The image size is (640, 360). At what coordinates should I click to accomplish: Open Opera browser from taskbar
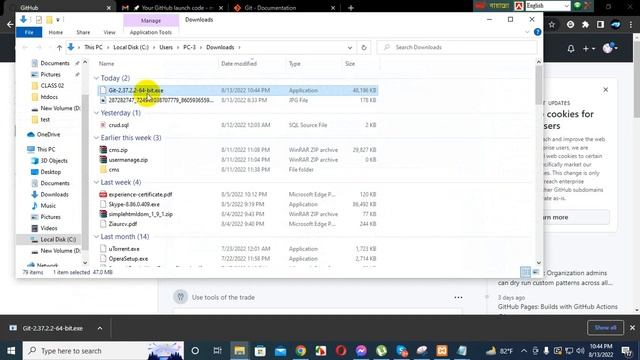point(341,351)
